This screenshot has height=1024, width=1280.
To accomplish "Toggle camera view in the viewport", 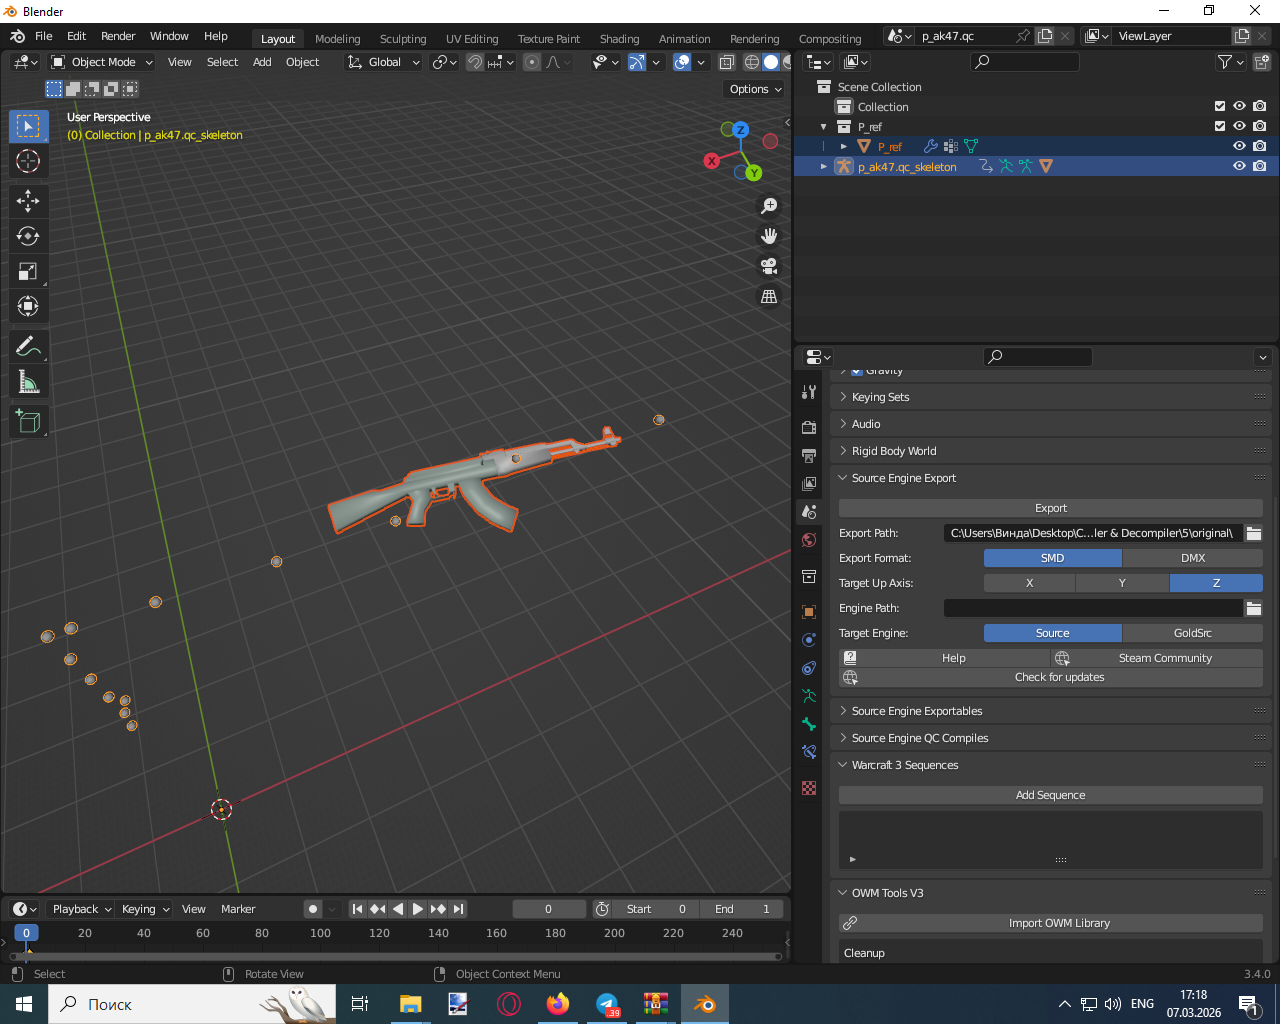I will (x=769, y=266).
